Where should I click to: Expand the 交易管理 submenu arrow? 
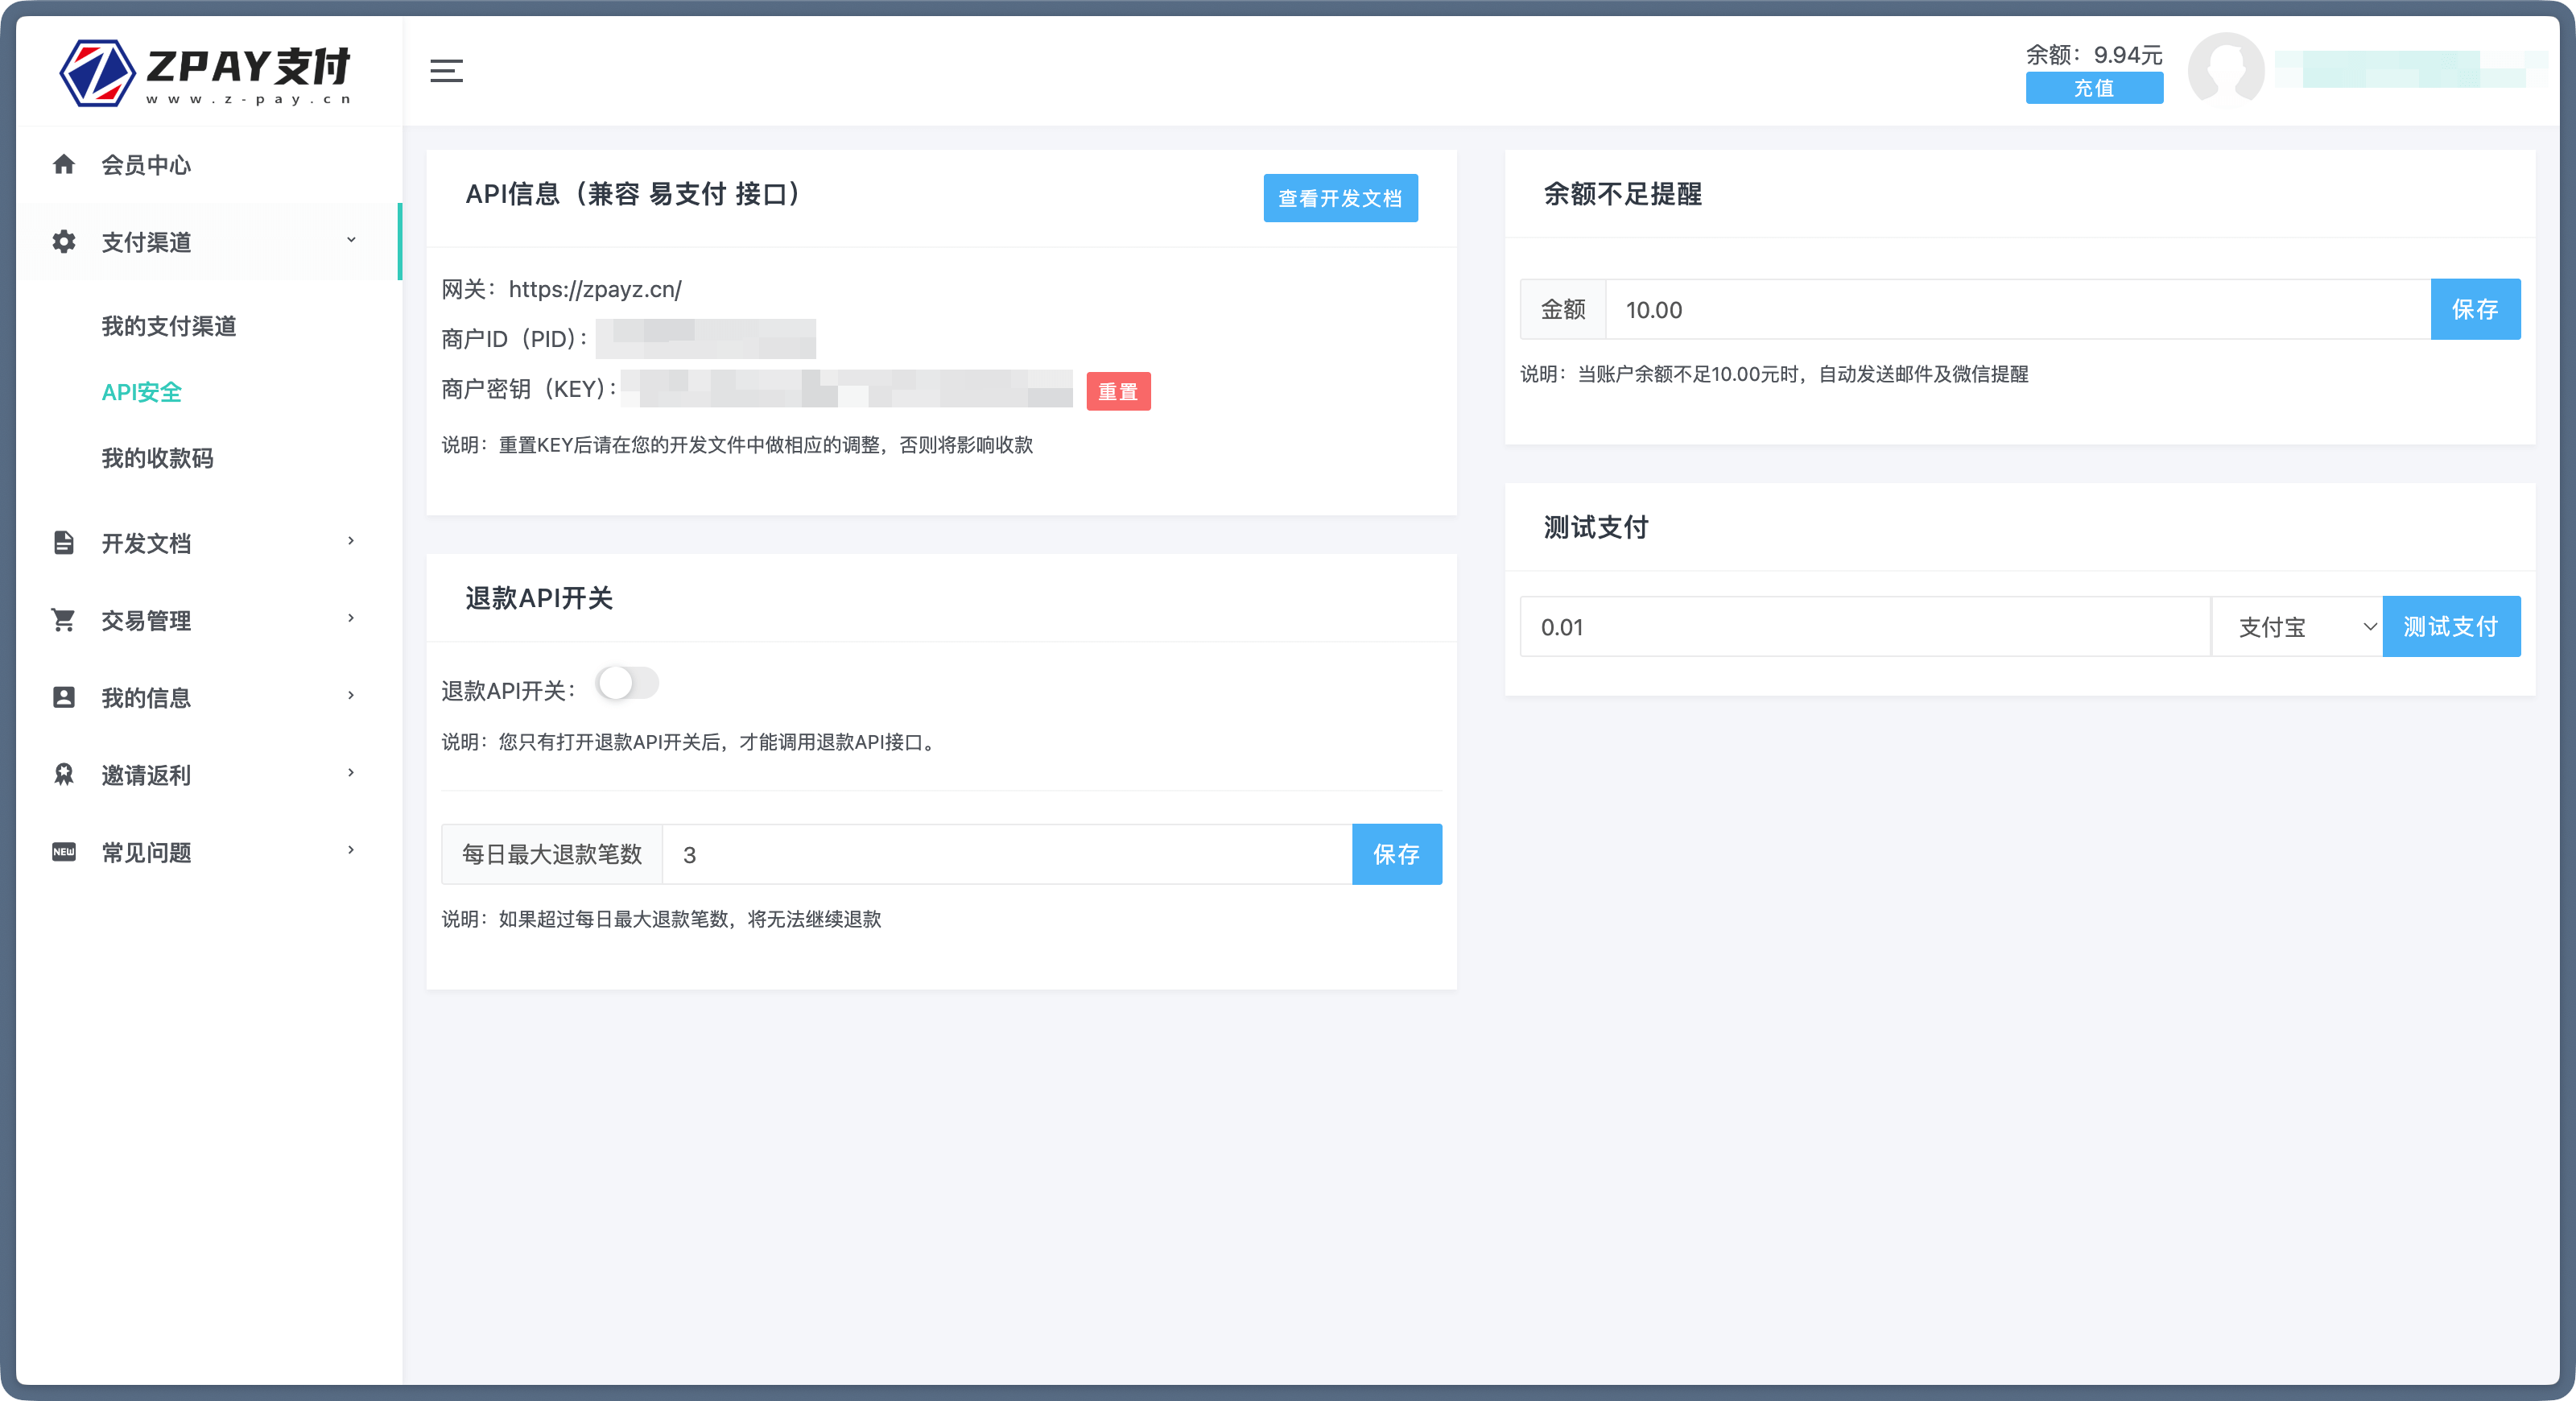coord(351,618)
